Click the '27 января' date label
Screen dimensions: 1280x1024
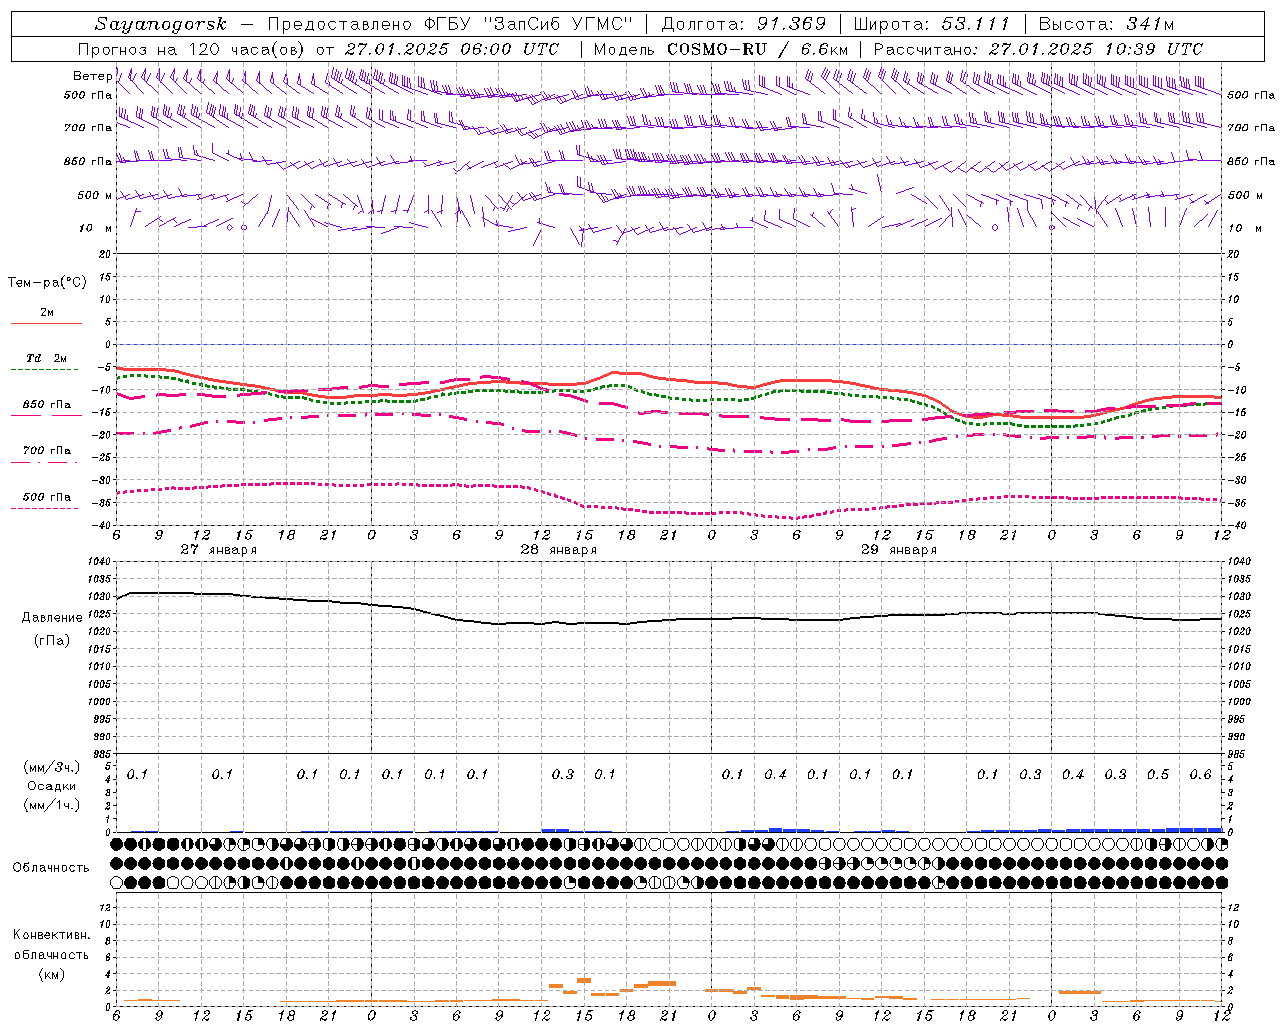click(218, 550)
